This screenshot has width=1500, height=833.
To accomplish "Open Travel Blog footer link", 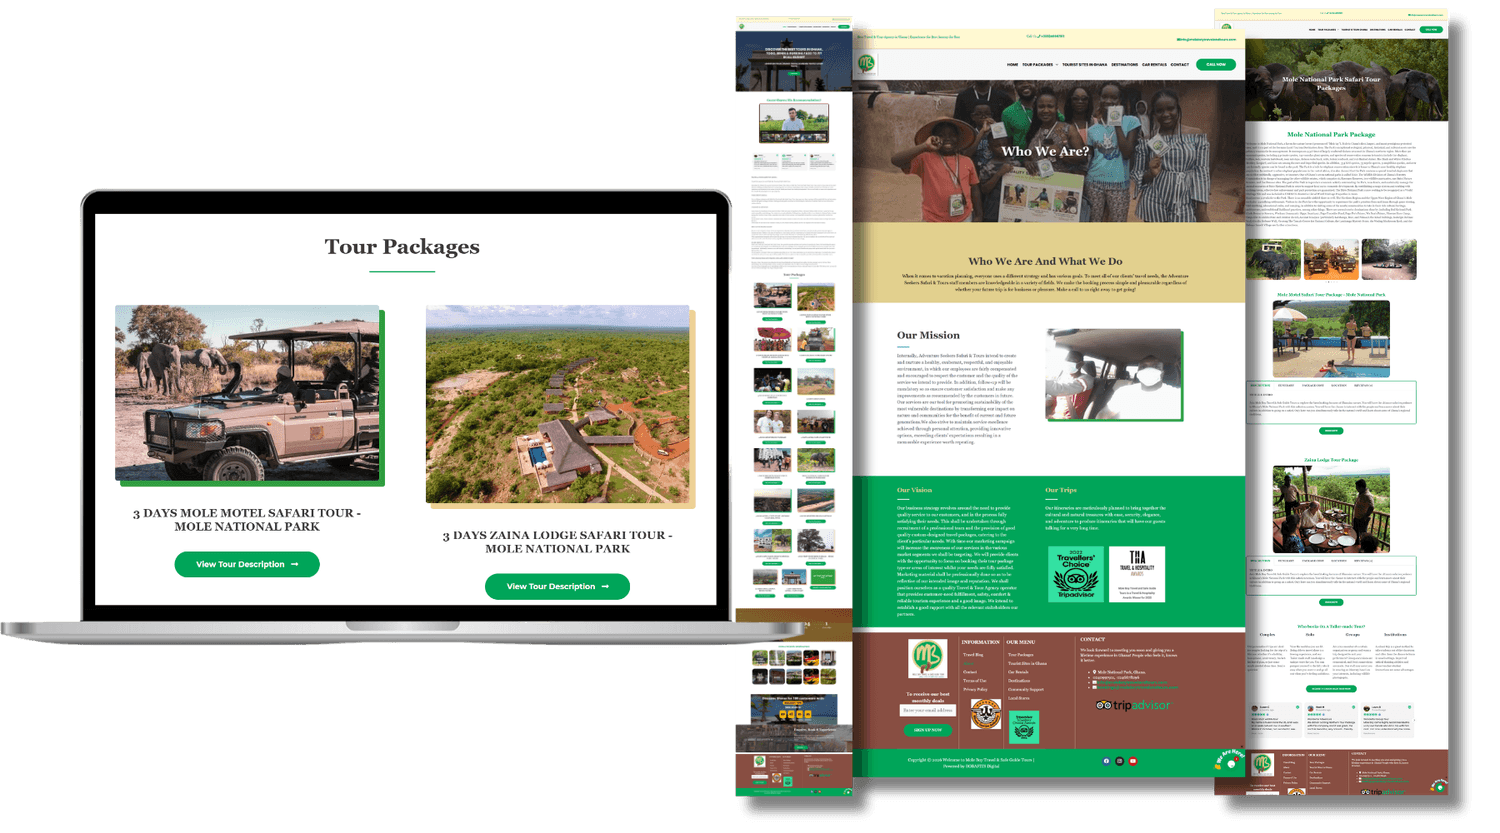I will click(973, 655).
